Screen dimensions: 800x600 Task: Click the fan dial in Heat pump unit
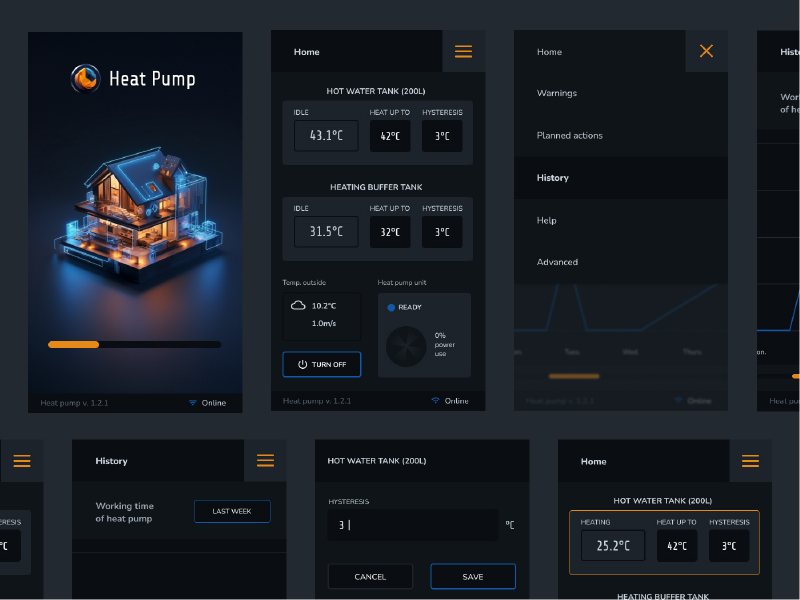tap(407, 346)
